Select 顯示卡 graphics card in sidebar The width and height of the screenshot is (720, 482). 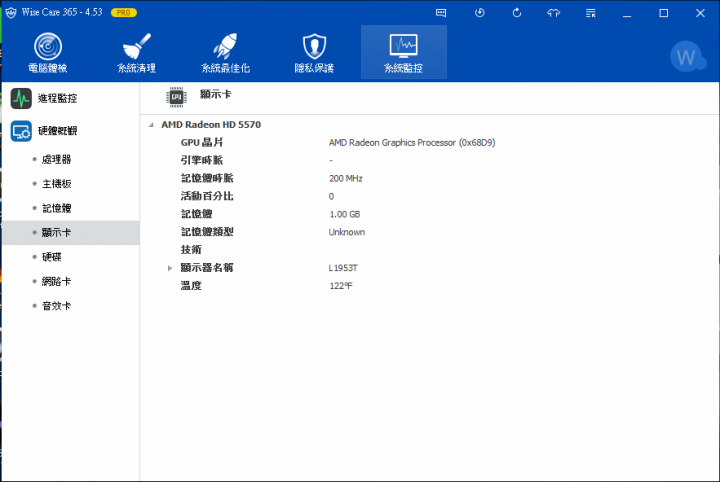pos(71,232)
